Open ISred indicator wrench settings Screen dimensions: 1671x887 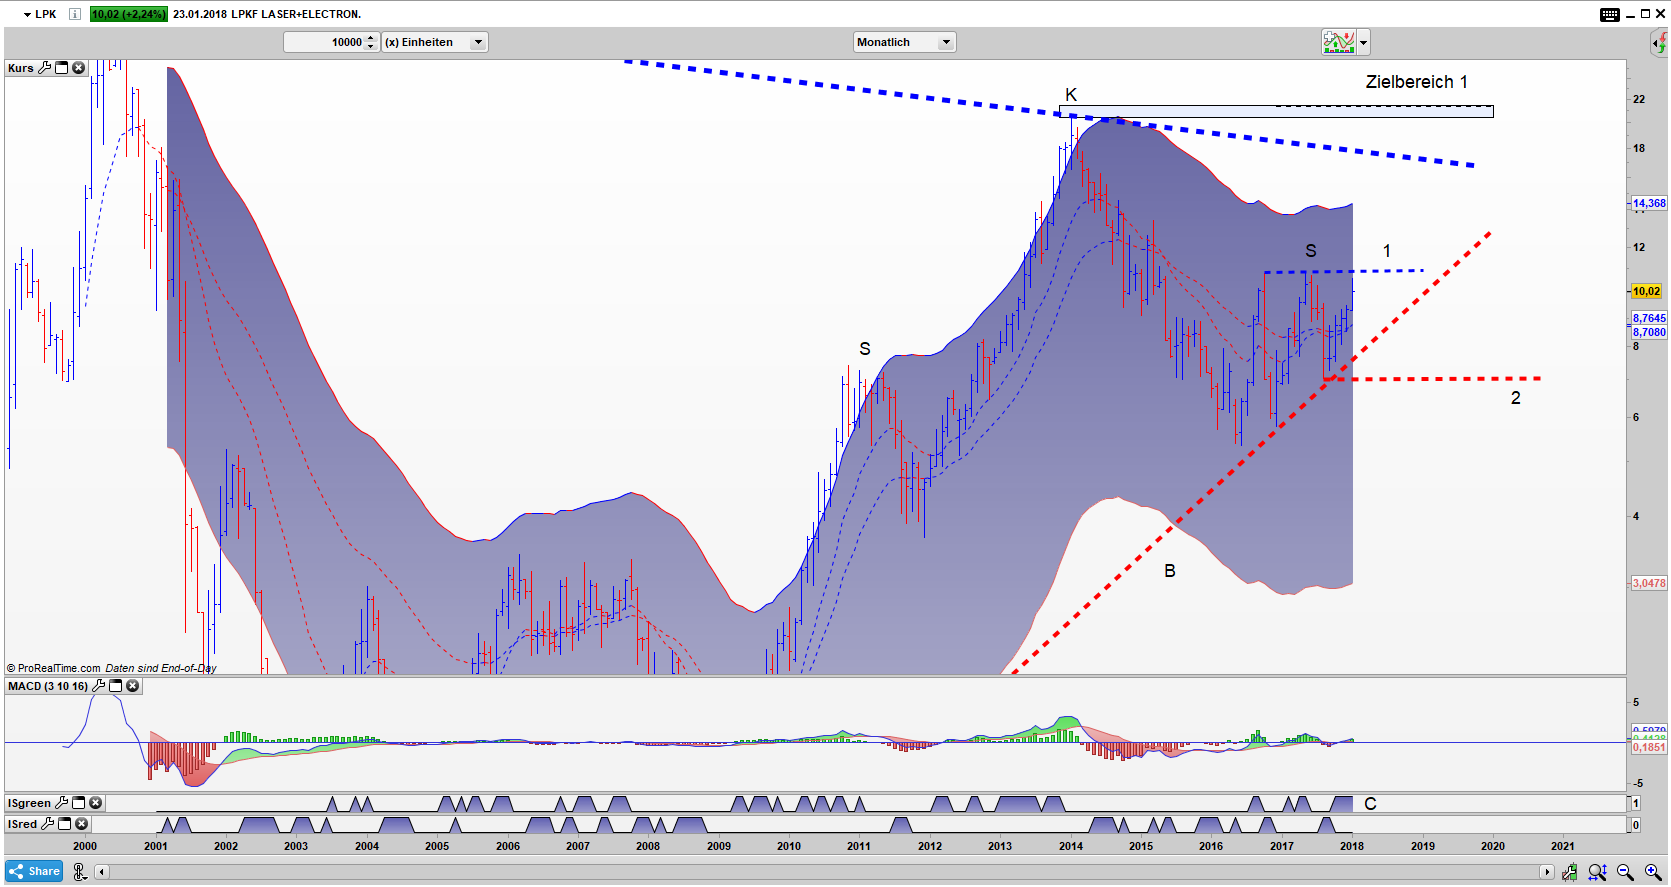click(47, 824)
